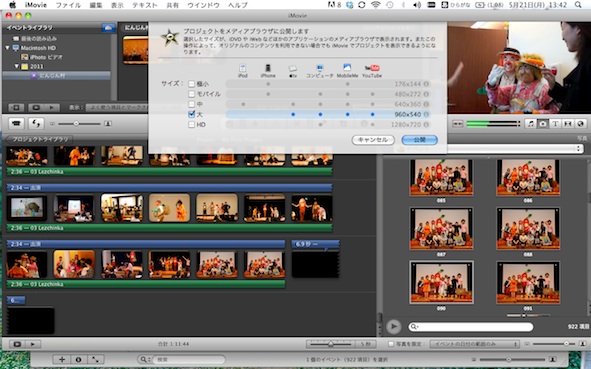This screenshot has height=369, width=591.
Task: Click the camera import button
Action: click(16, 123)
